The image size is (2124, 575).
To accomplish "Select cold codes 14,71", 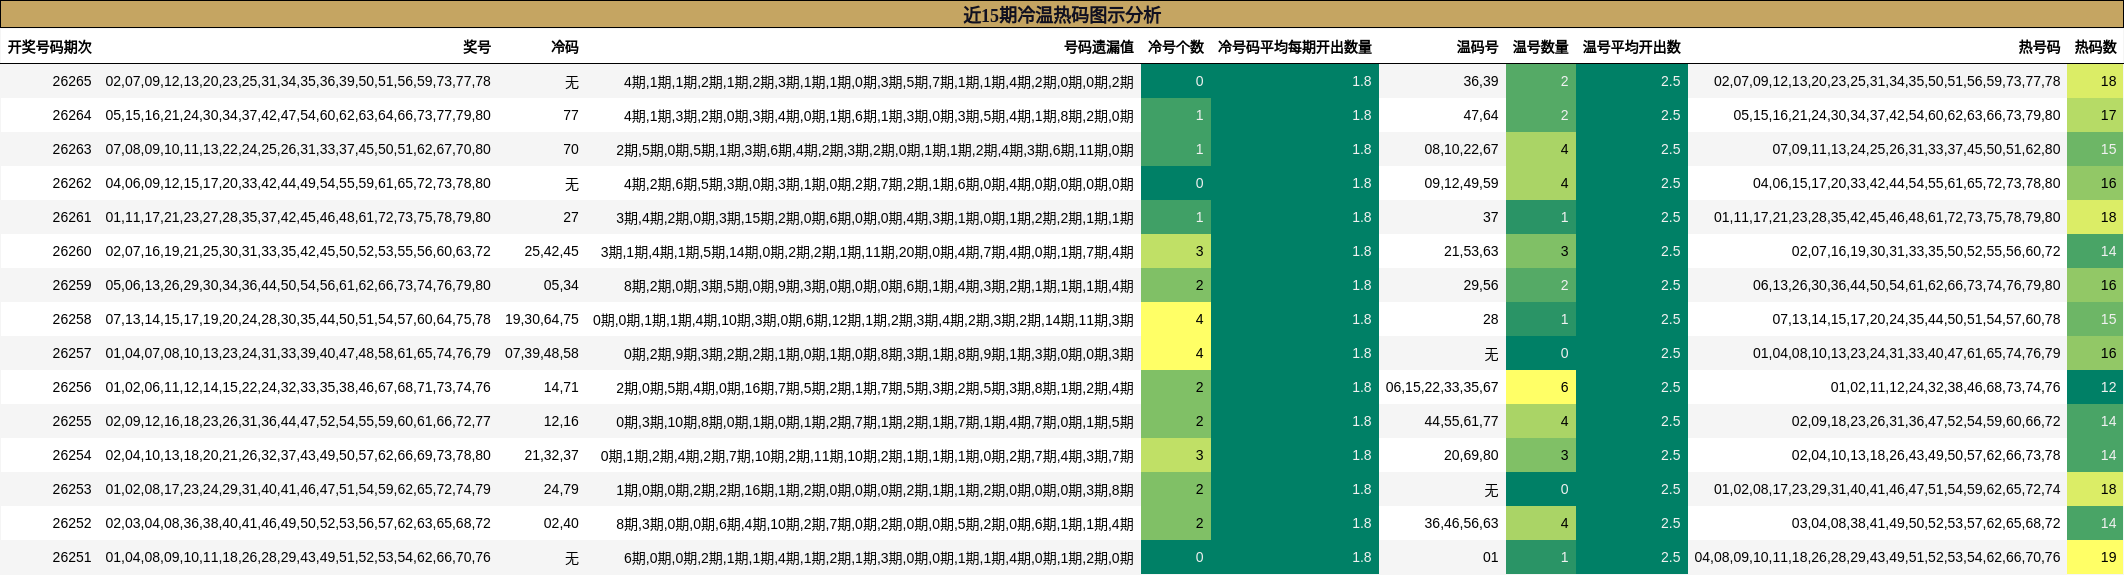I will pyautogui.click(x=561, y=387).
